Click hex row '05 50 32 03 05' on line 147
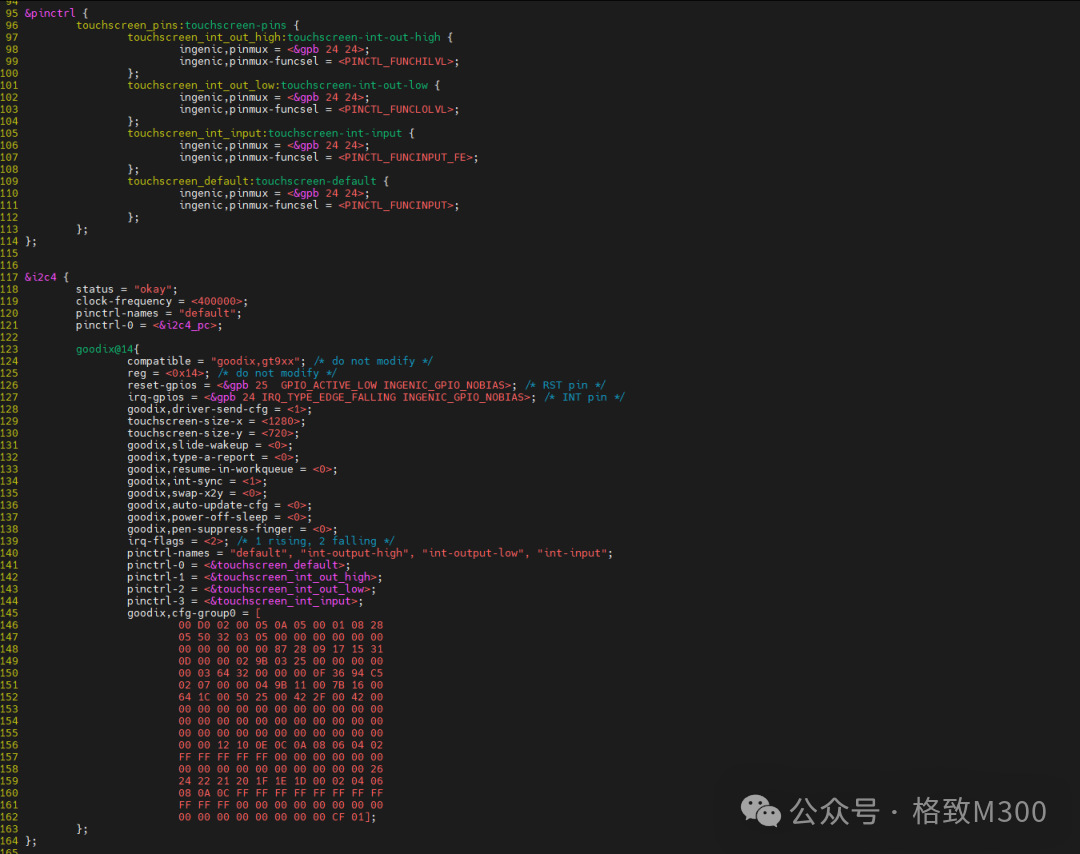This screenshot has width=1080, height=854. click(281, 637)
